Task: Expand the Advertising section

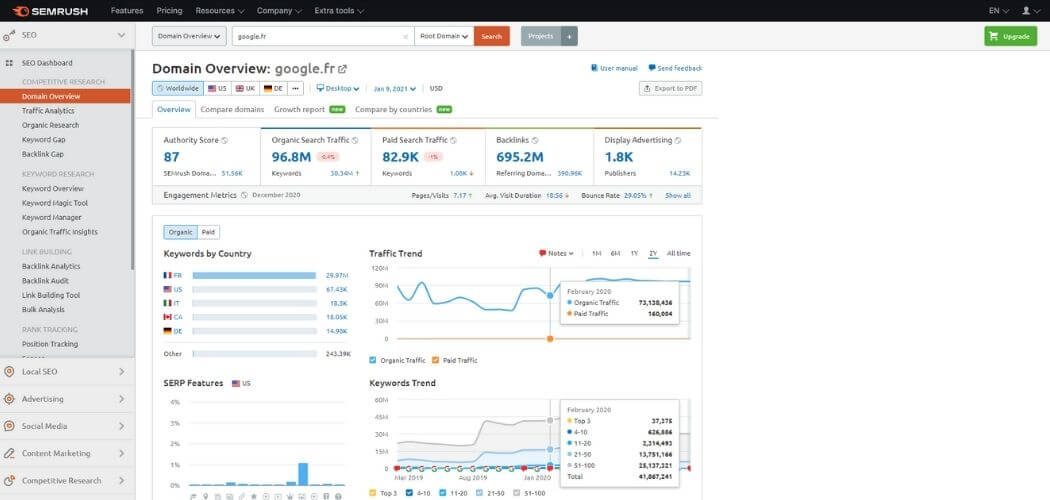Action: (67, 399)
